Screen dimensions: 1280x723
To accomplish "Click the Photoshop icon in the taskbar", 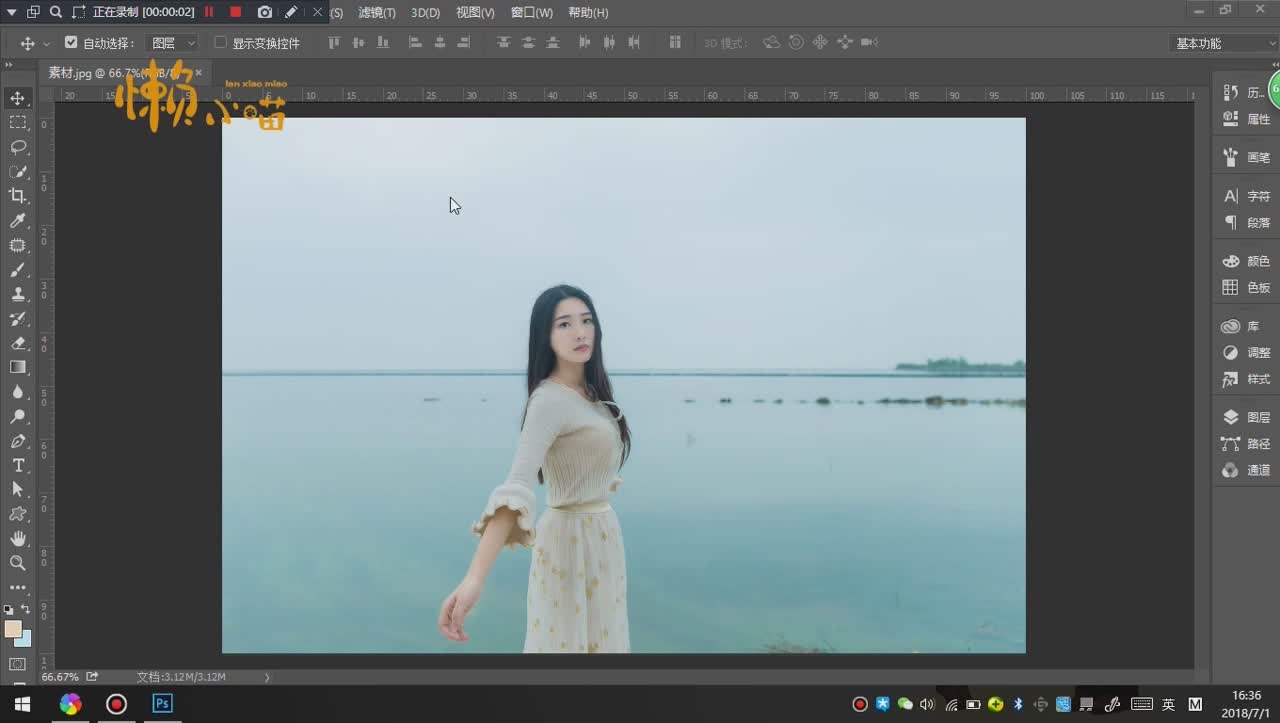I will pyautogui.click(x=162, y=704).
